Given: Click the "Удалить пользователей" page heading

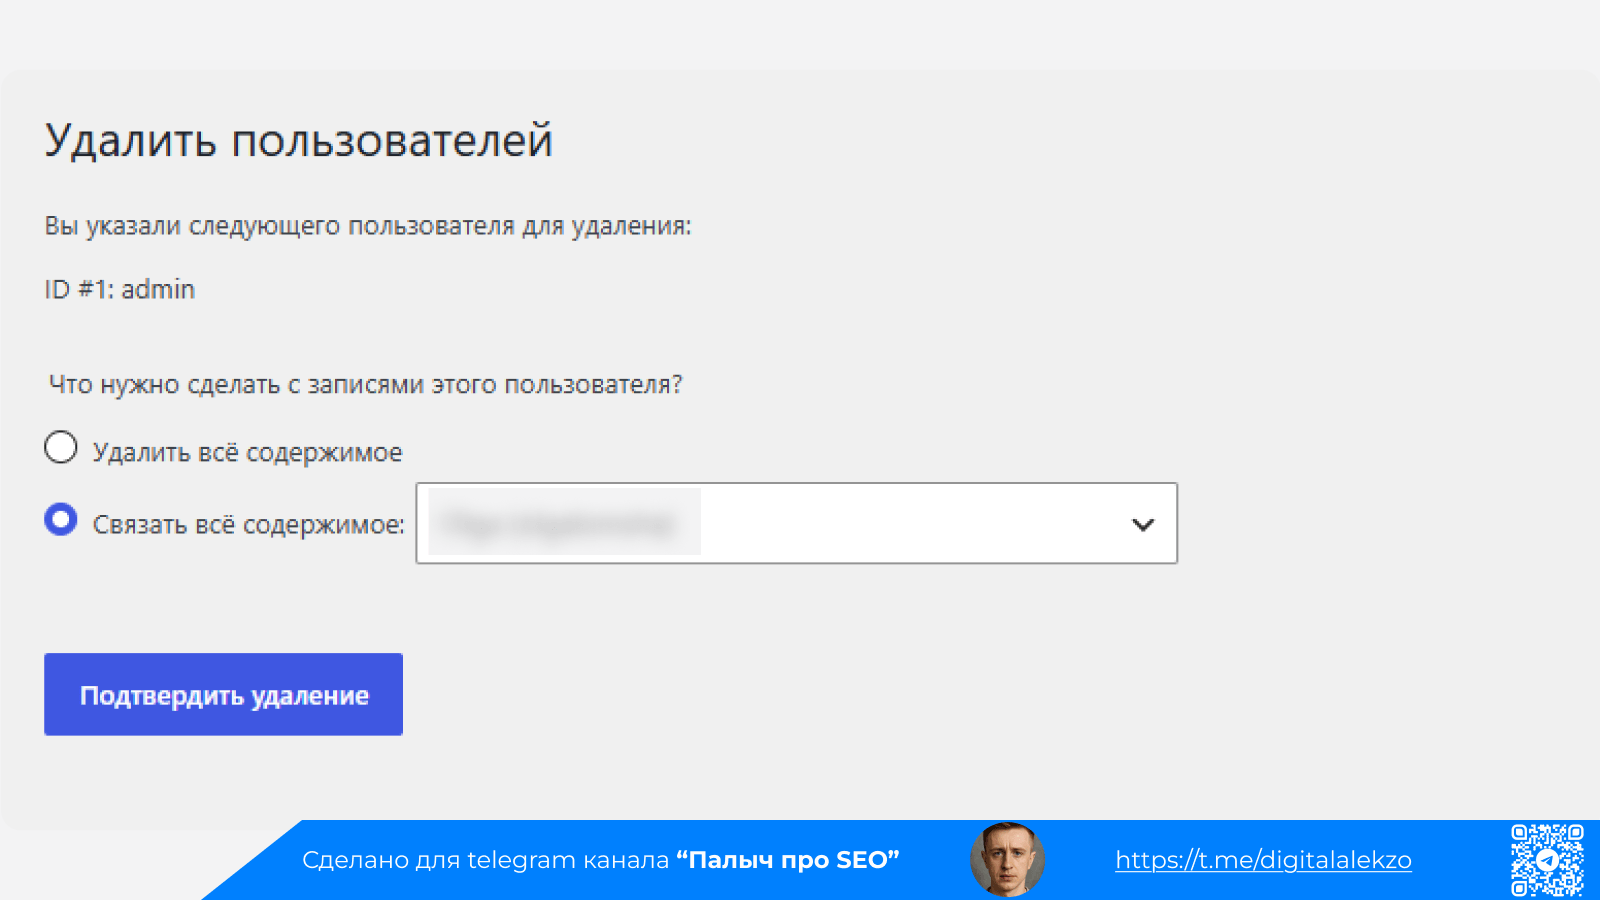Looking at the screenshot, I should point(299,140).
